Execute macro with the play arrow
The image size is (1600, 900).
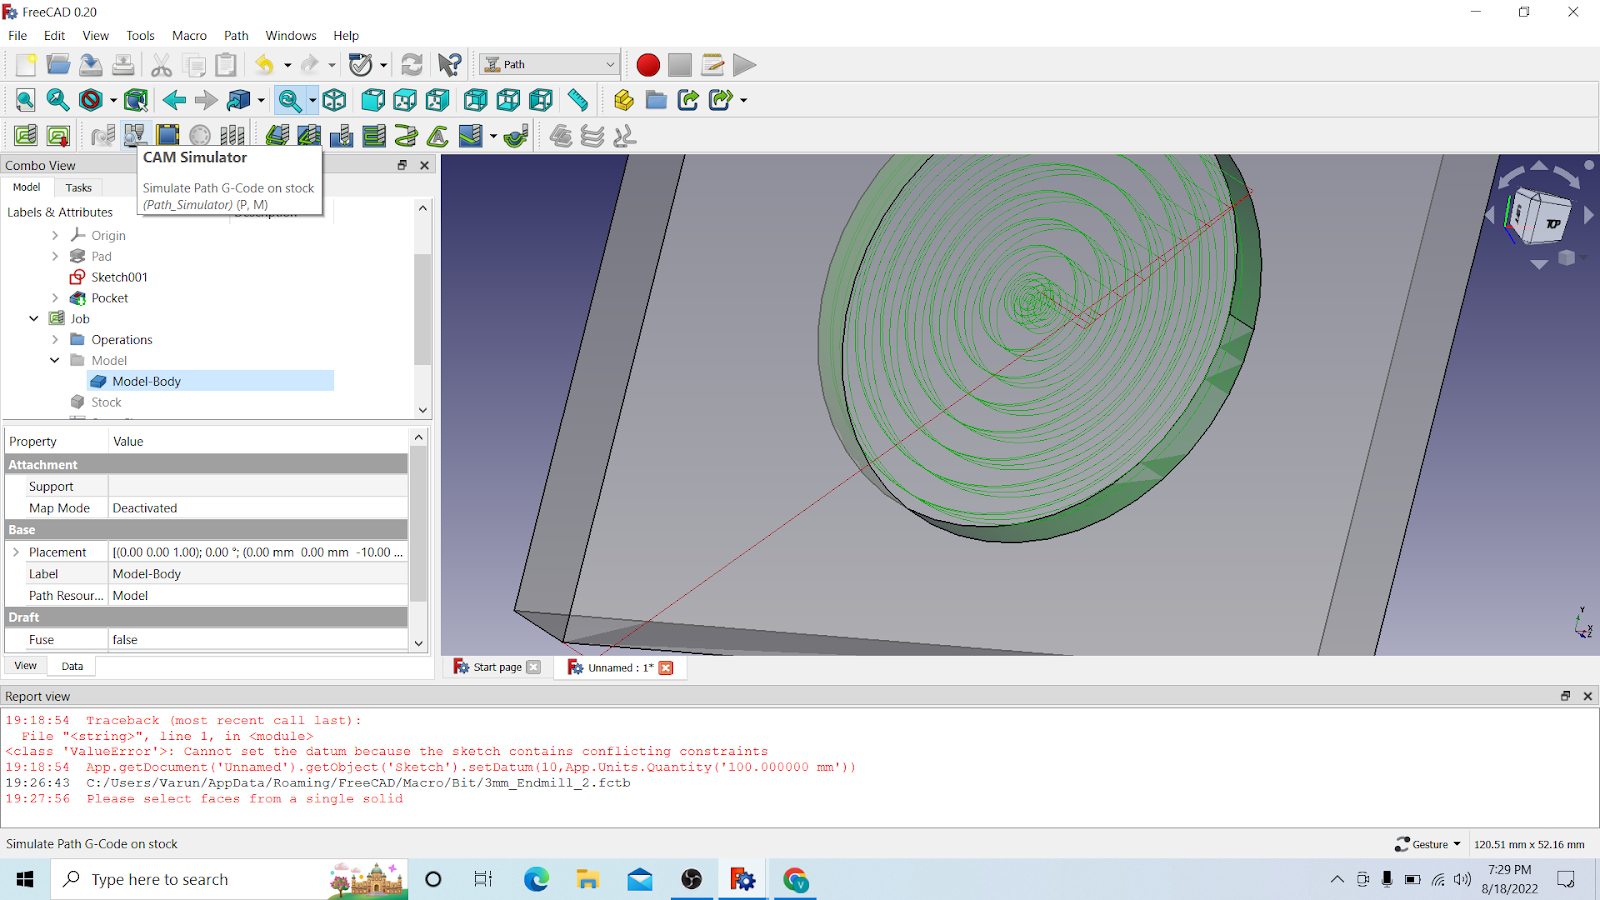[x=744, y=65]
